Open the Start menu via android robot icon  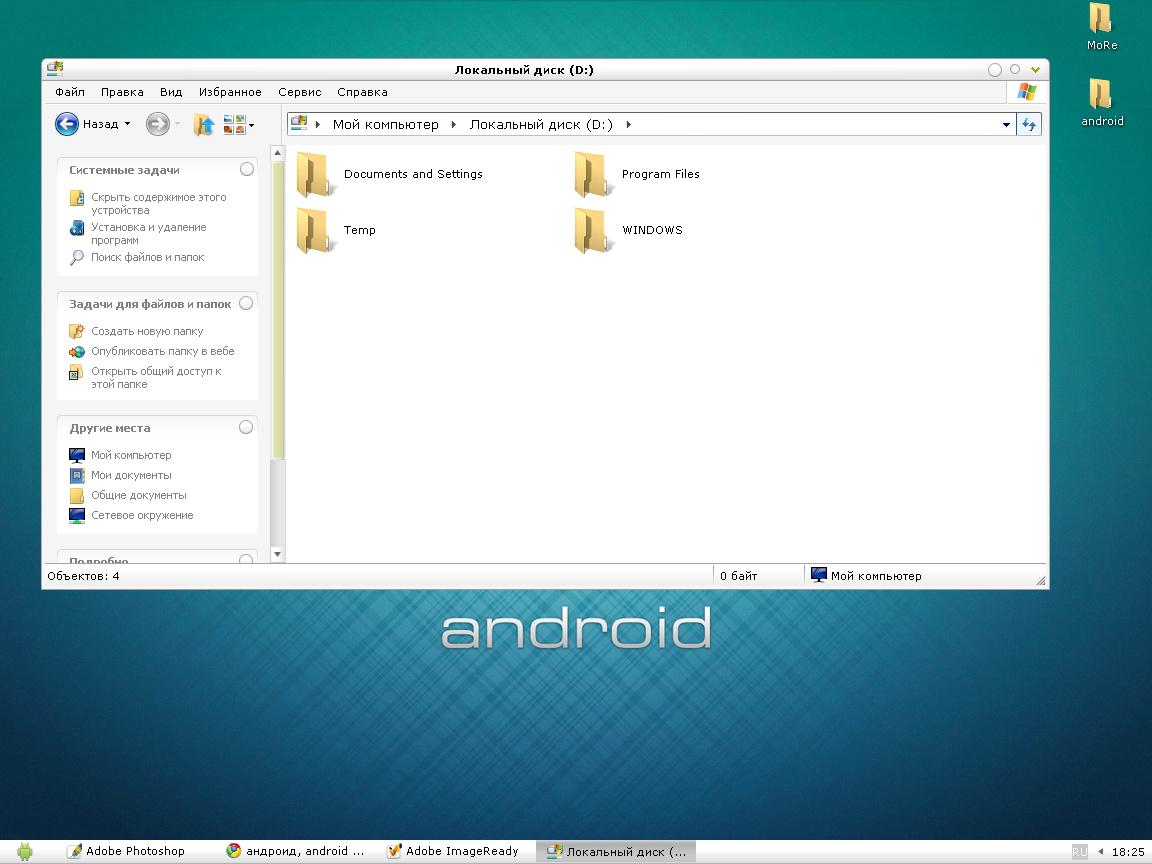[25, 851]
